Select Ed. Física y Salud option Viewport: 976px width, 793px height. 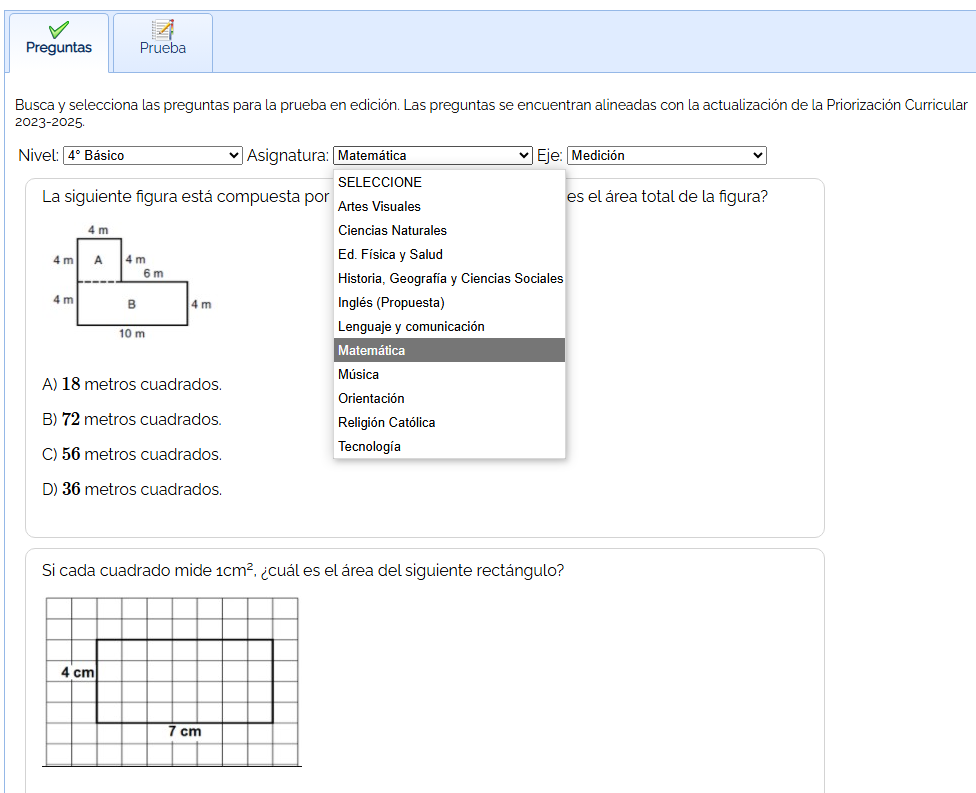390,255
